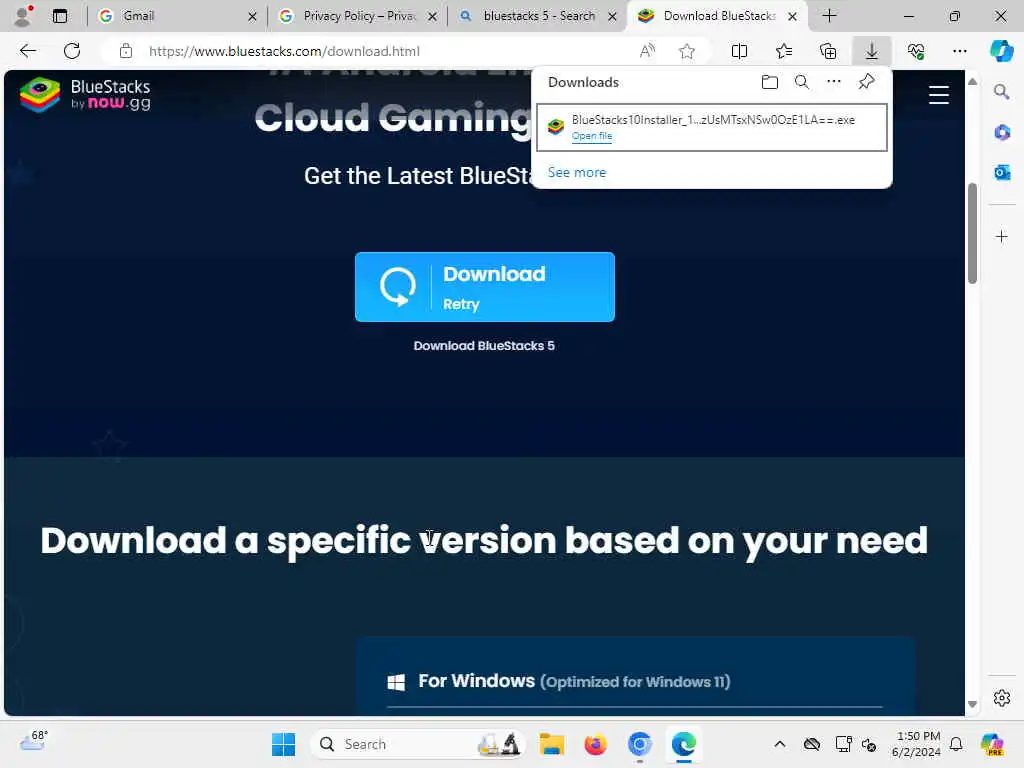Add this page to favorites star
Image resolution: width=1024 pixels, height=768 pixels.
(686, 51)
